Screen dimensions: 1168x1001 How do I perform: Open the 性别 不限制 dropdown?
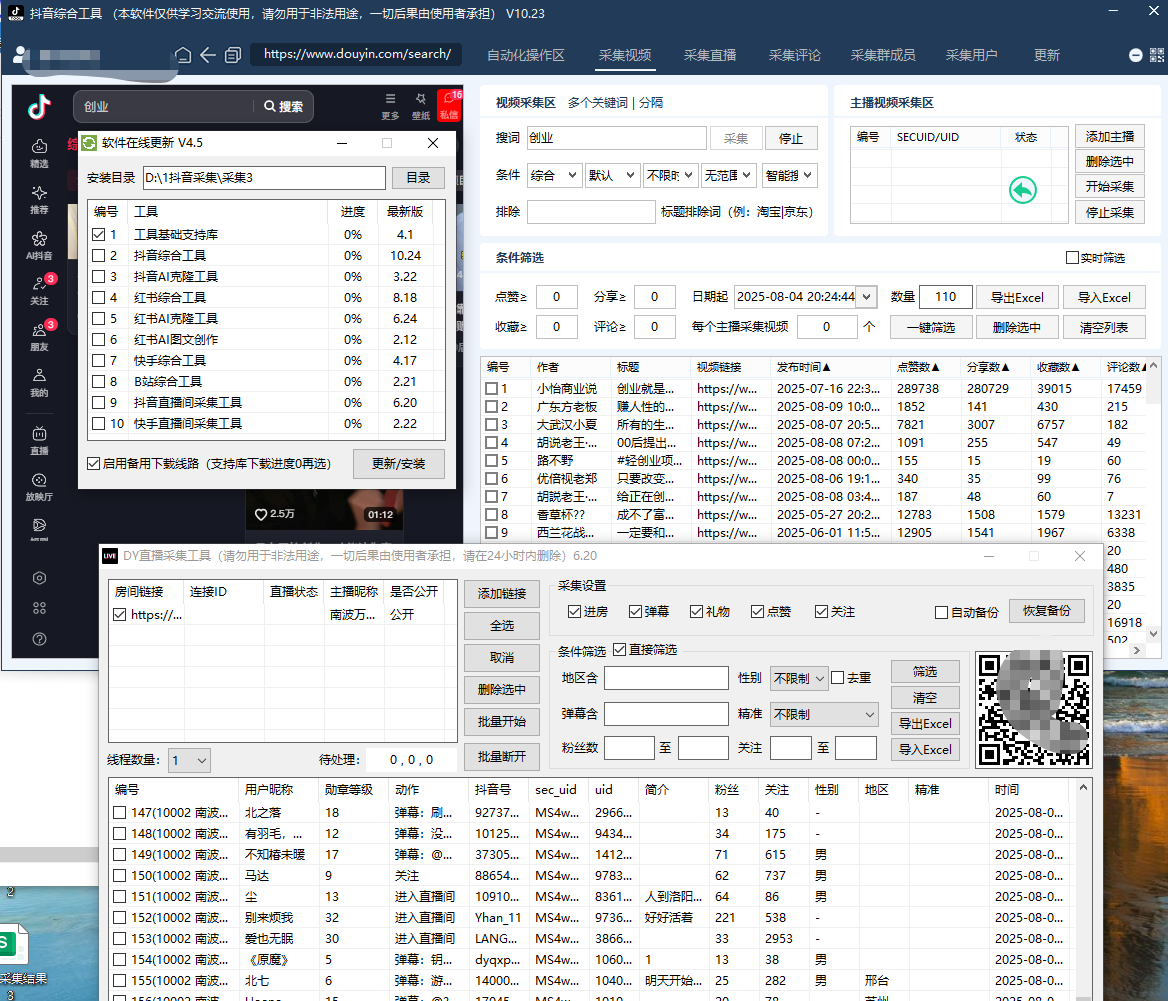coord(799,679)
